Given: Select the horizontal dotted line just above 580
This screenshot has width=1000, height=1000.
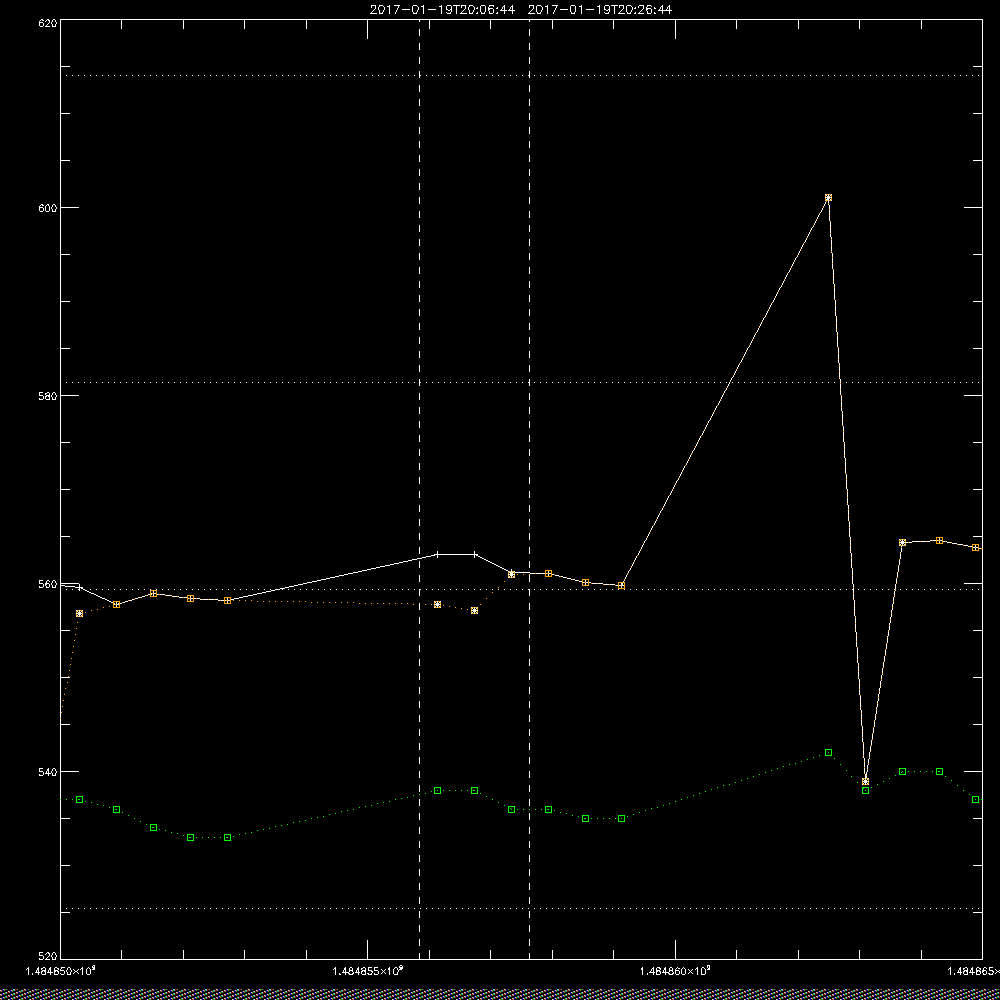Looking at the screenshot, I should [521, 383].
